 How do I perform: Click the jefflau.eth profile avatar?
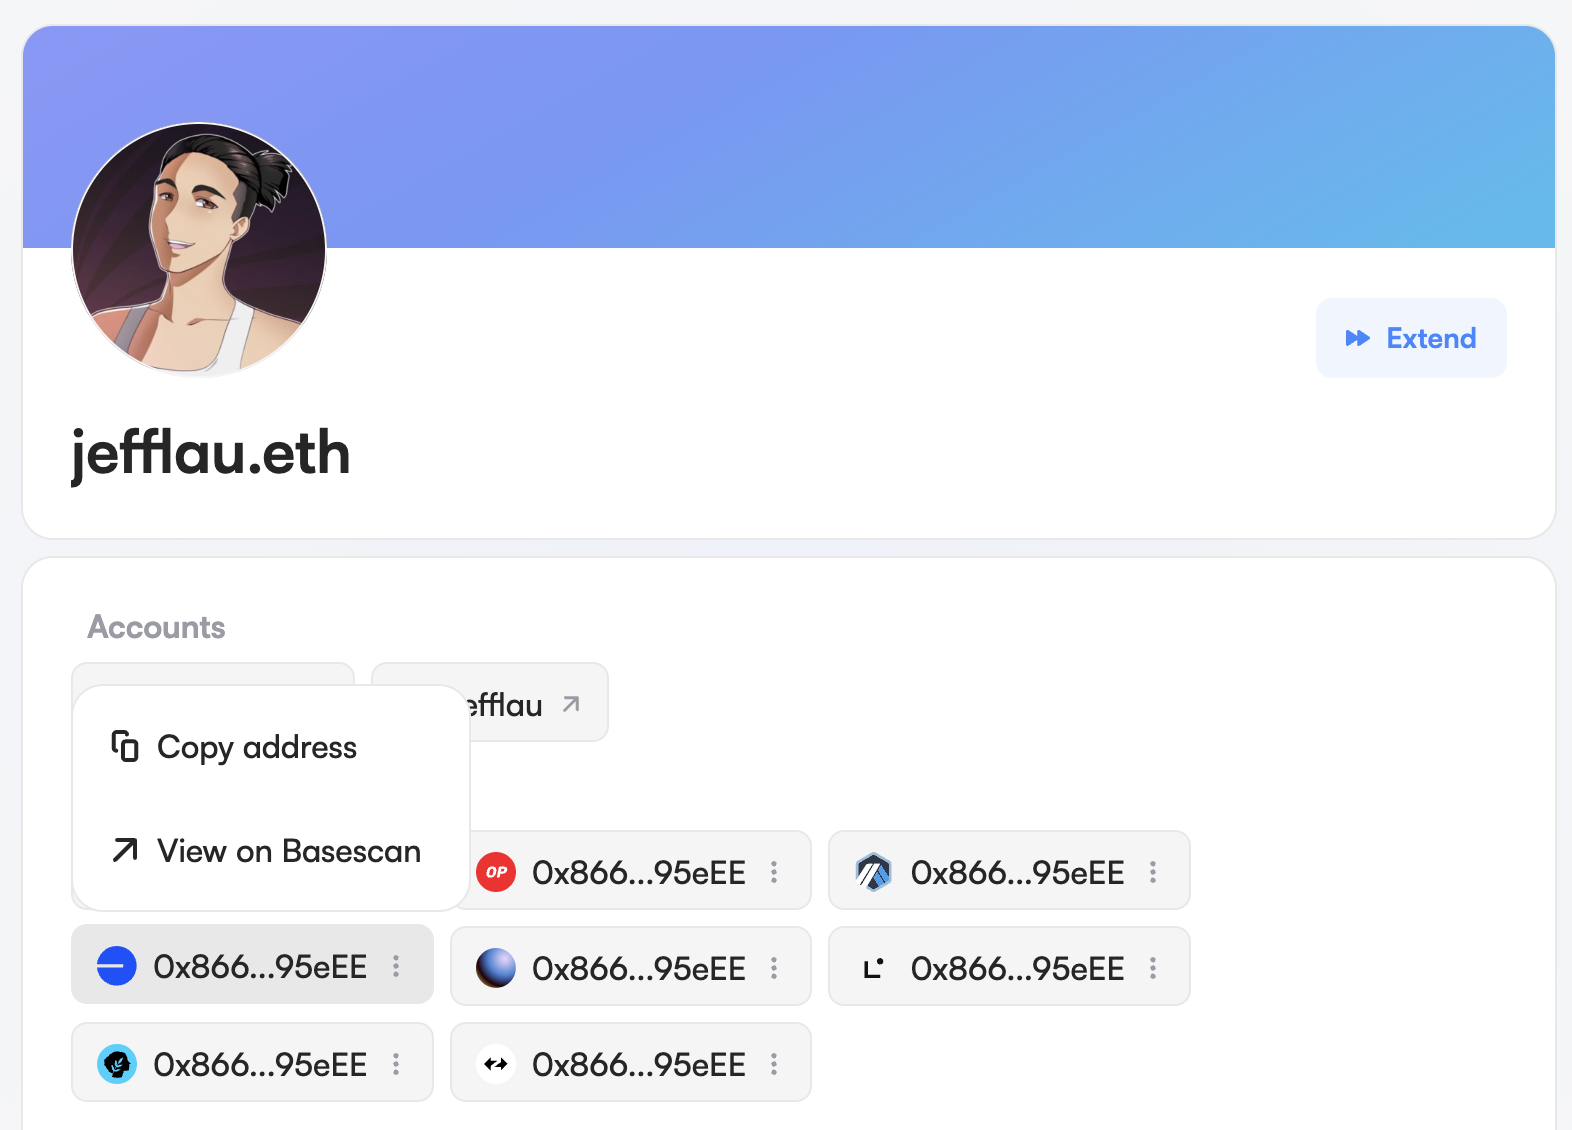tap(199, 249)
